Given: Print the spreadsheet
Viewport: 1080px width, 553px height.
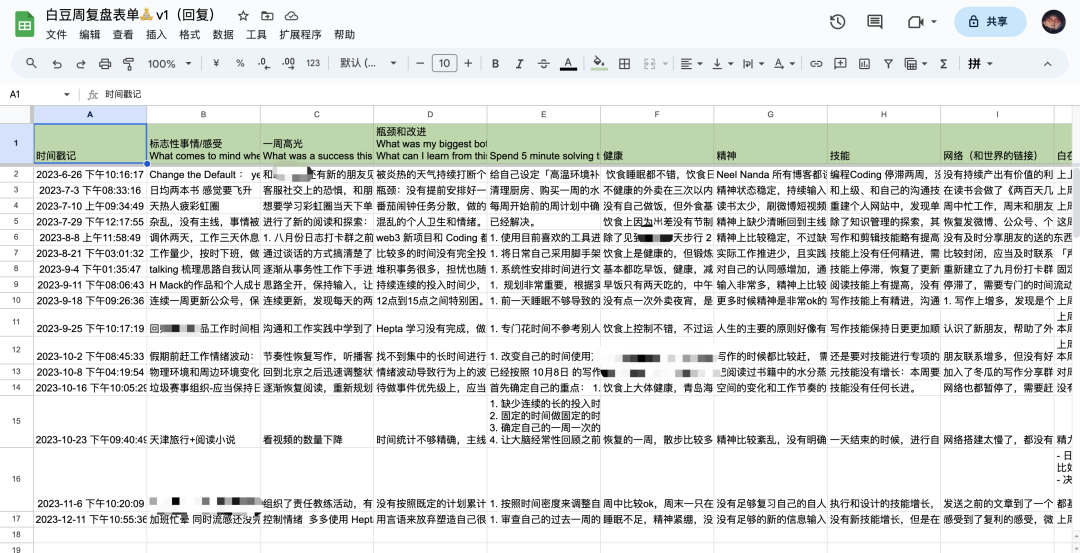Looking at the screenshot, I should 105,63.
